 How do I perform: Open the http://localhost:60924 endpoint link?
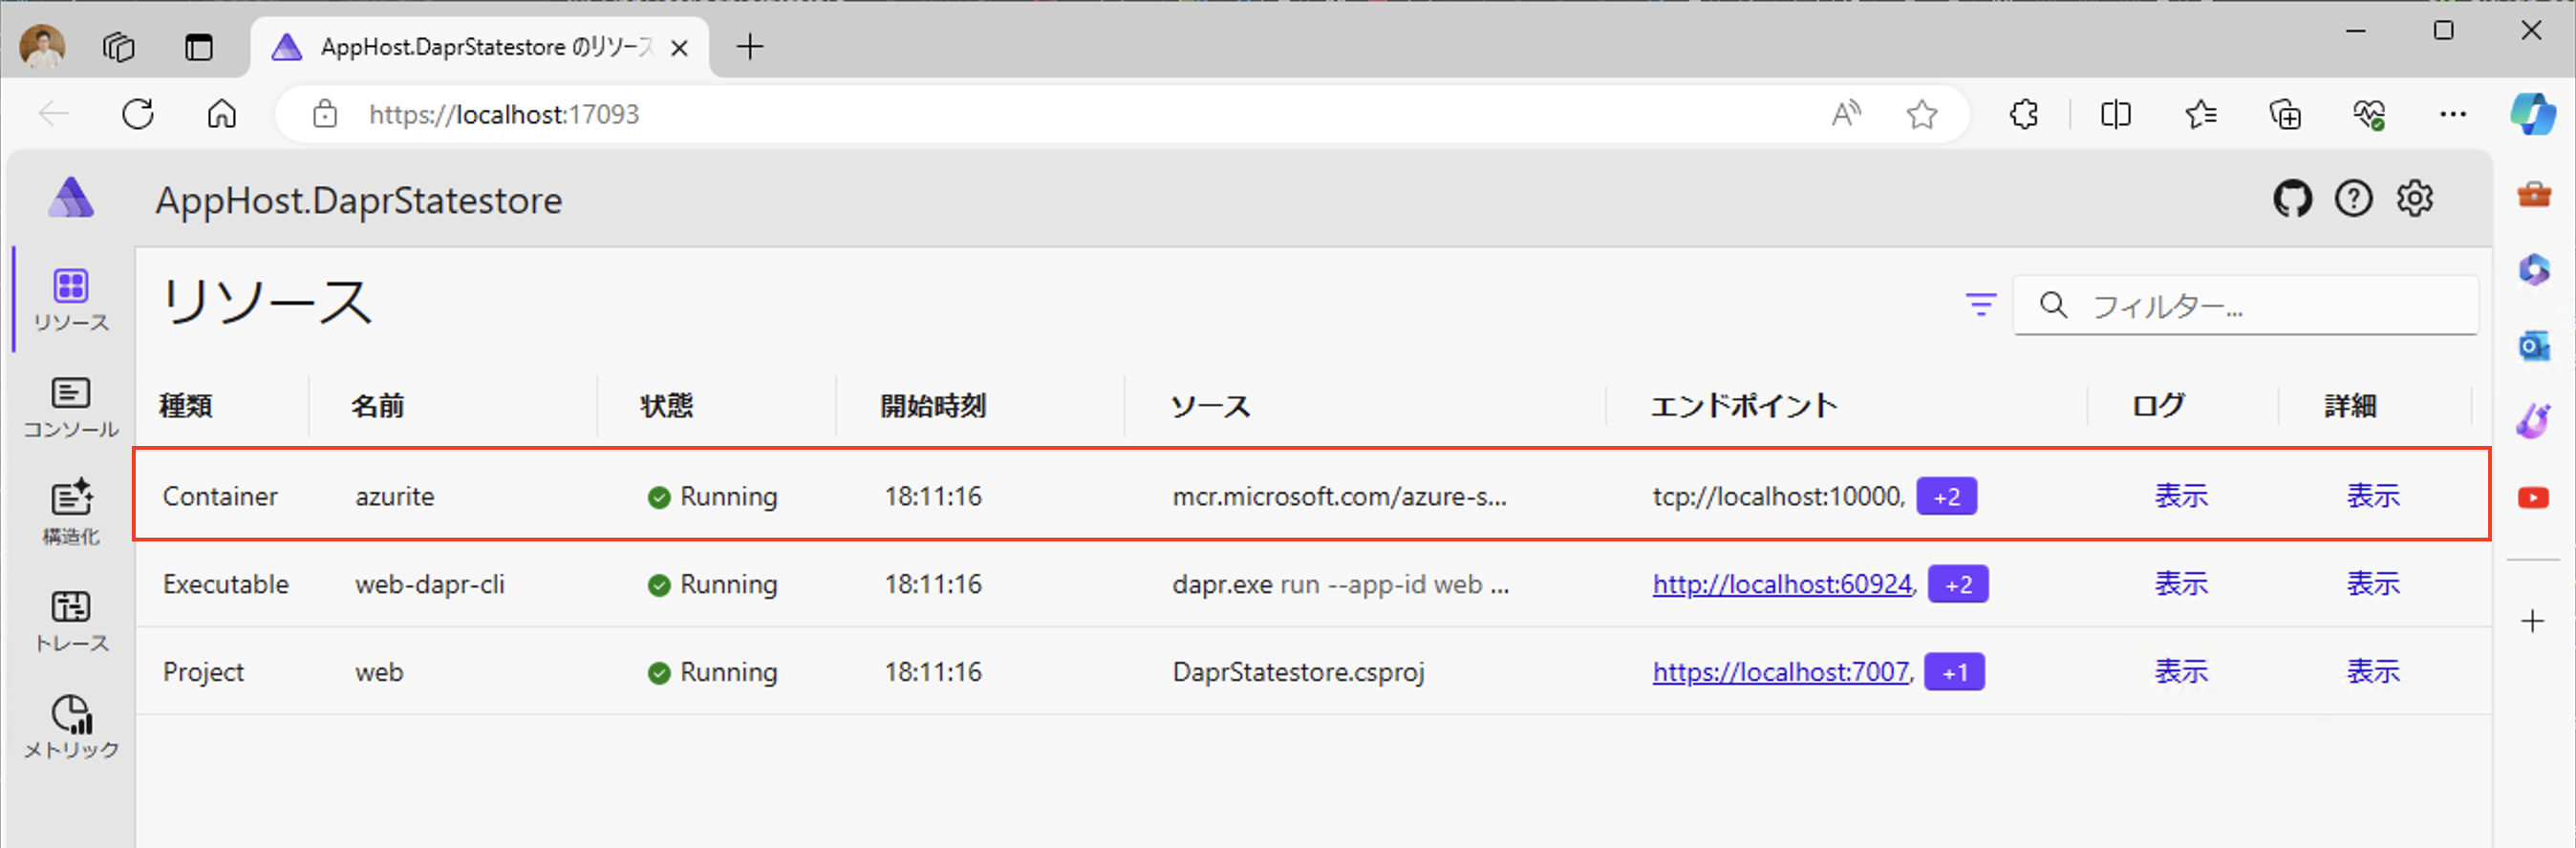1782,584
